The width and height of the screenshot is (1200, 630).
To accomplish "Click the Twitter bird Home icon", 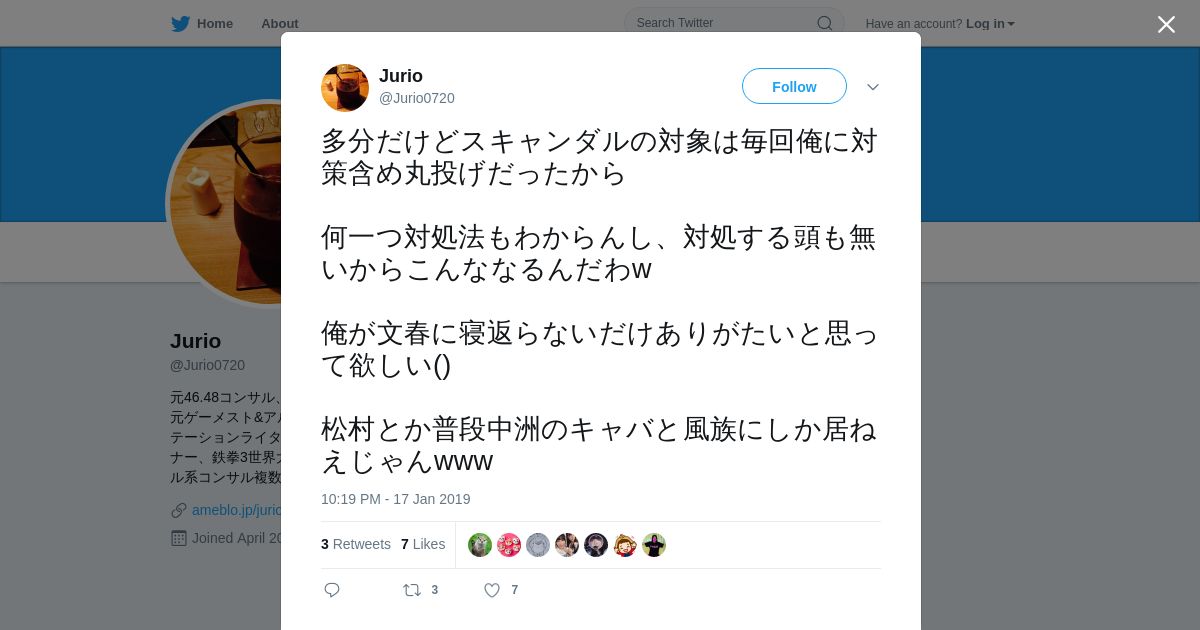I will (x=180, y=24).
